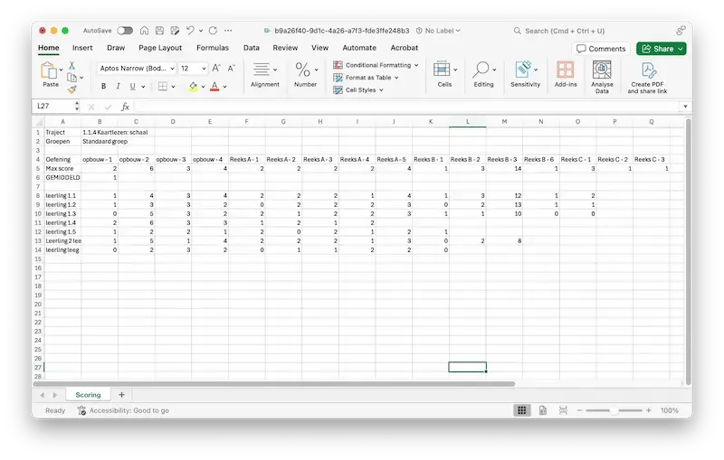Open the Number format percent button

306,74
